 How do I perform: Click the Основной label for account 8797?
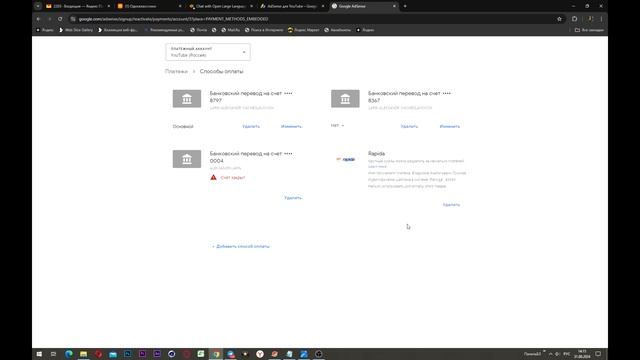pyautogui.click(x=183, y=127)
